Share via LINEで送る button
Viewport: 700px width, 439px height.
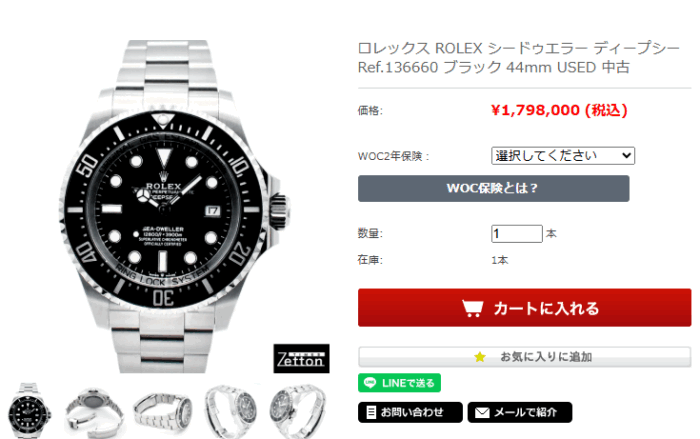399,383
